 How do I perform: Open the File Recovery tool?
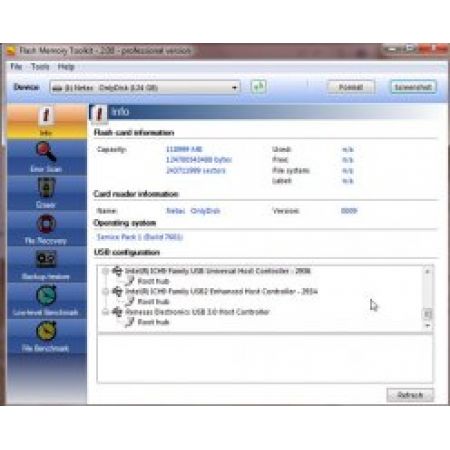point(46,229)
